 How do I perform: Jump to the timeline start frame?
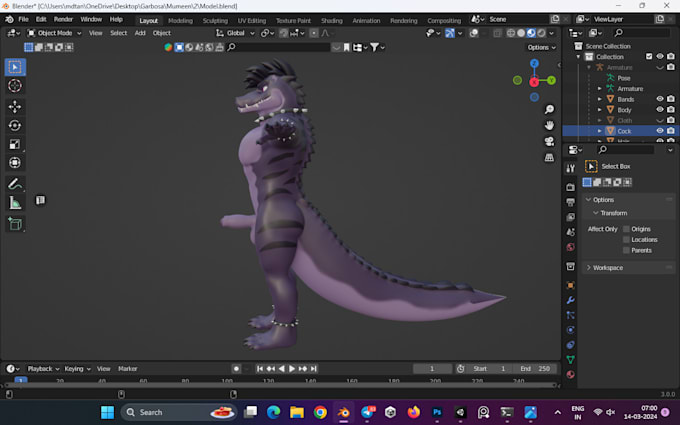click(x=259, y=369)
